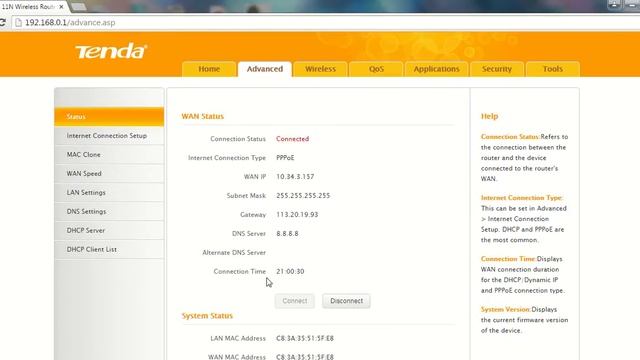The image size is (640, 360).
Task: Open LAN Settings in the sidebar
Action: coord(109,192)
